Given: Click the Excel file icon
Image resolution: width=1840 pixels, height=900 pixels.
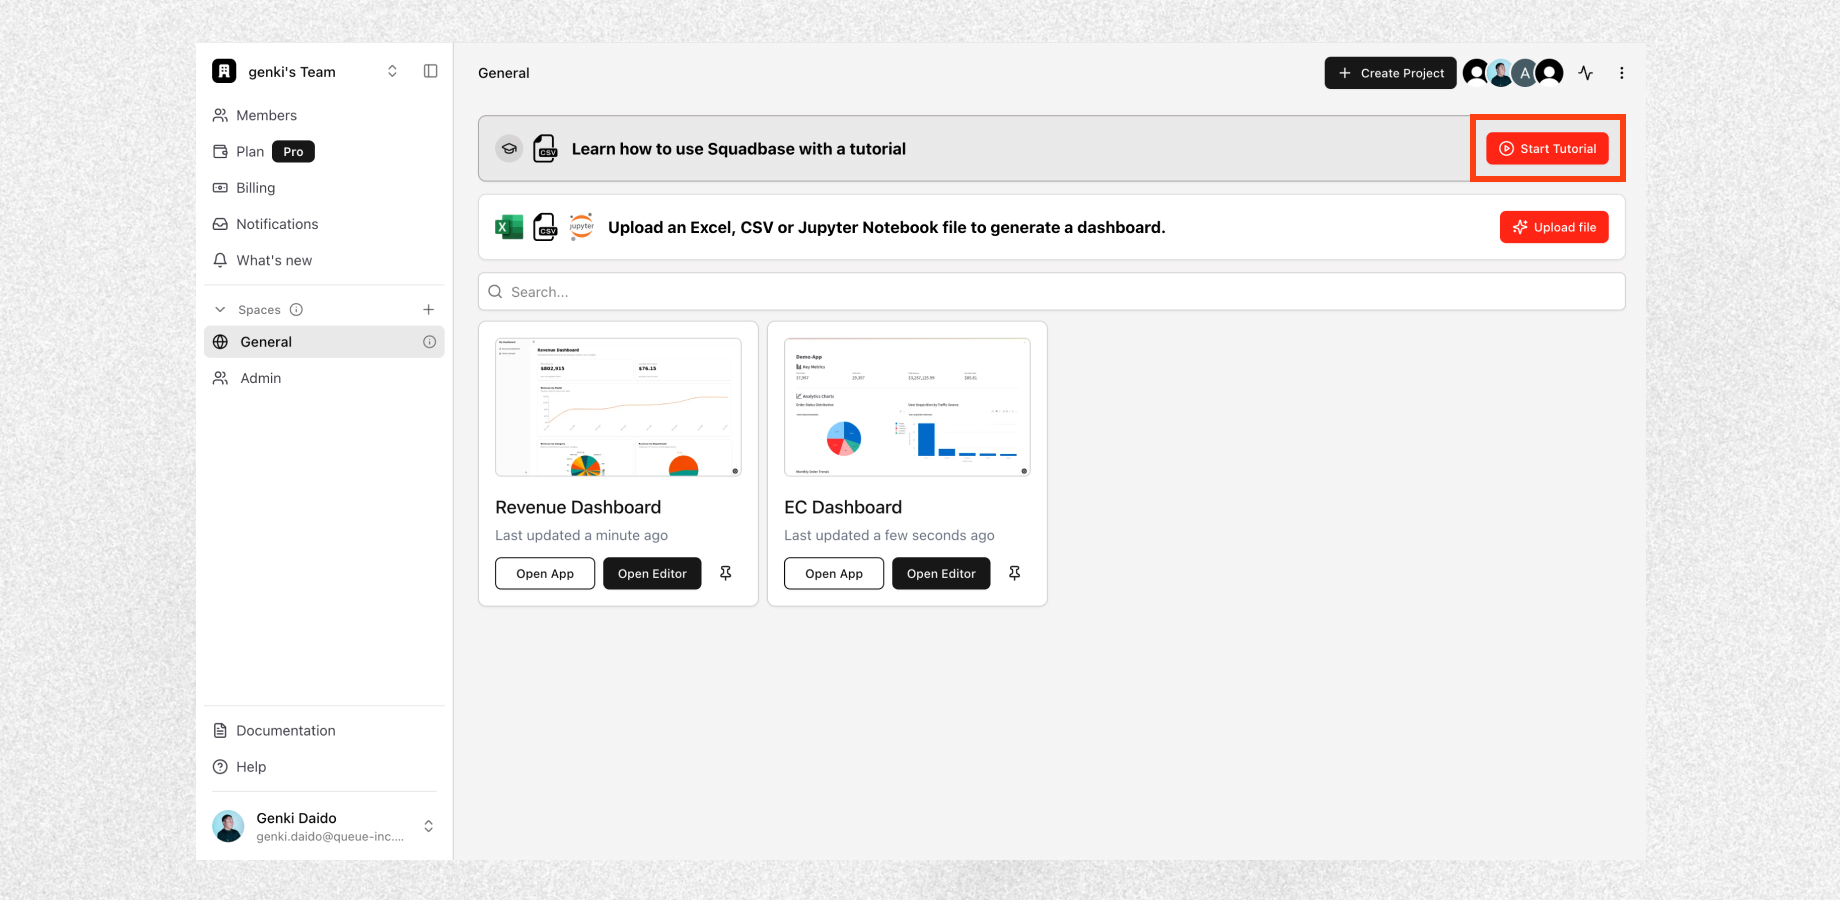Looking at the screenshot, I should 509,227.
